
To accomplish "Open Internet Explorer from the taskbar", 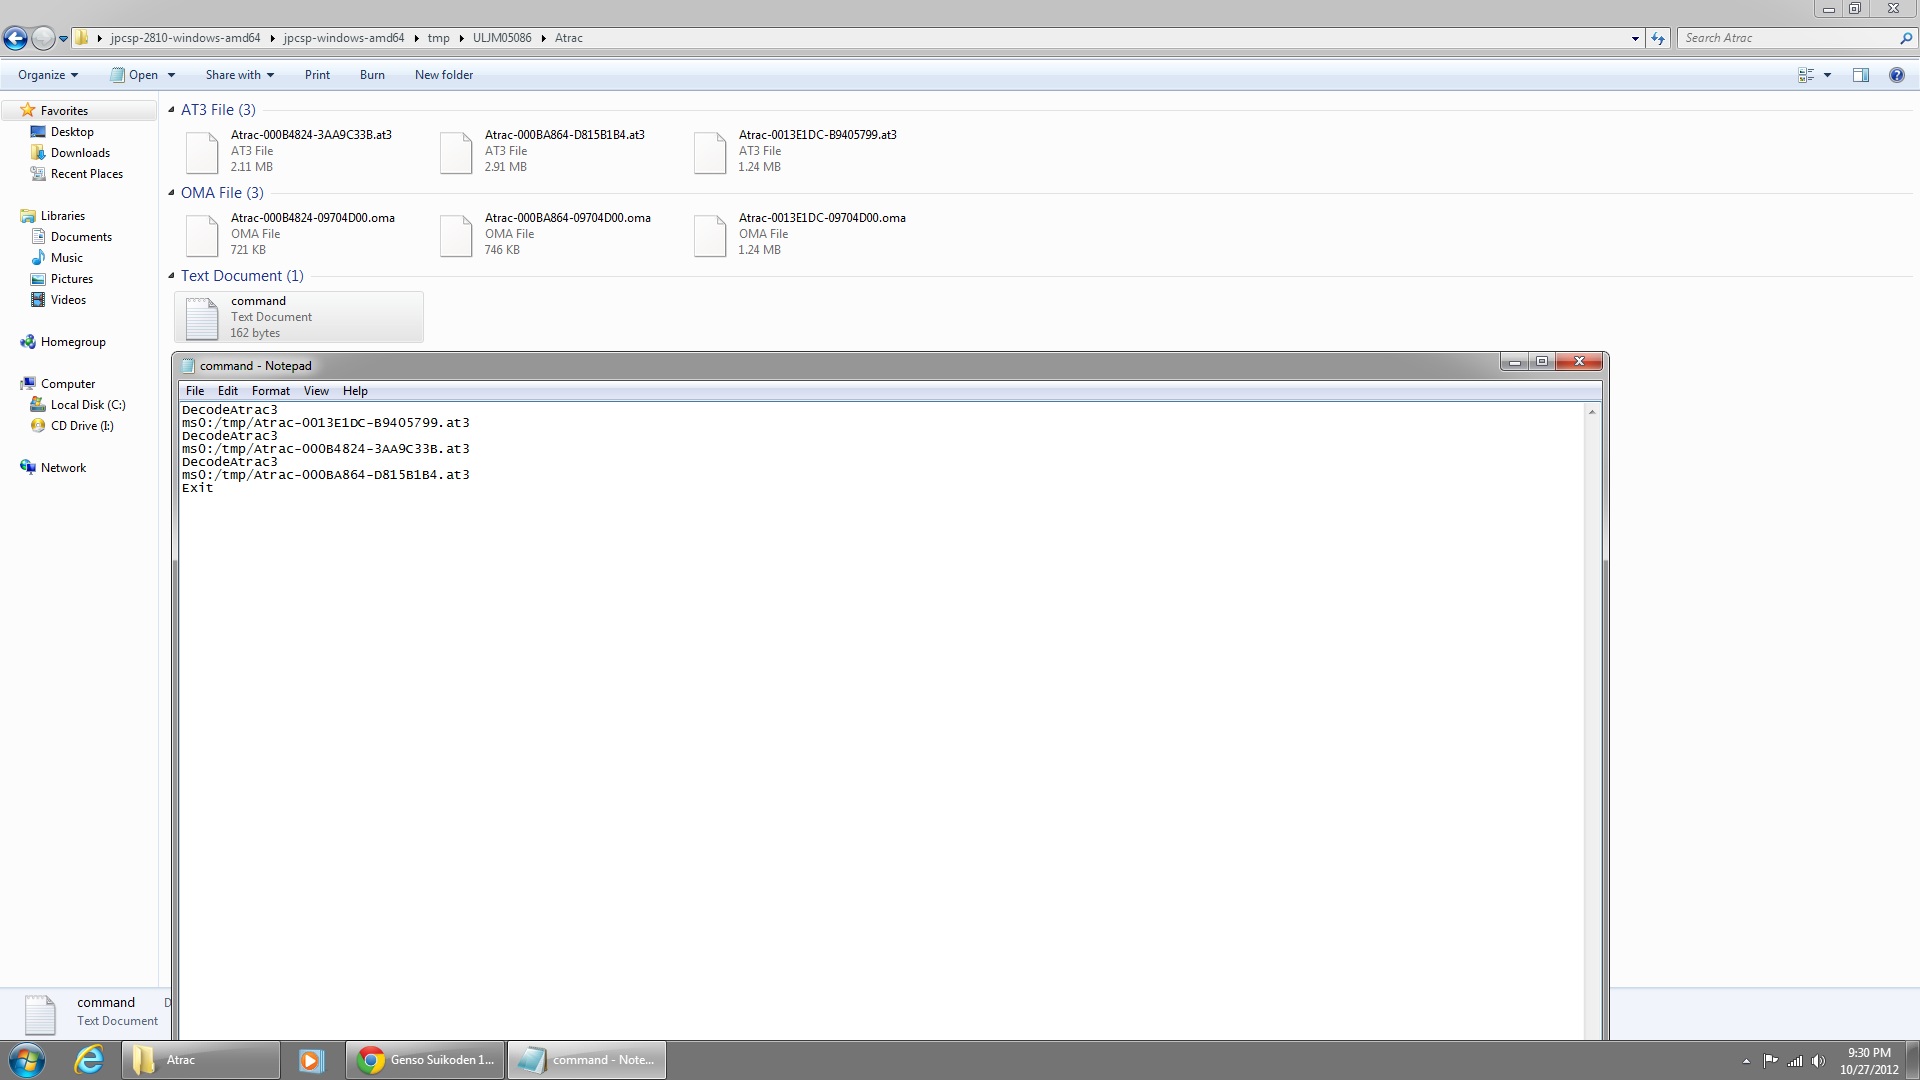I will [x=89, y=1060].
